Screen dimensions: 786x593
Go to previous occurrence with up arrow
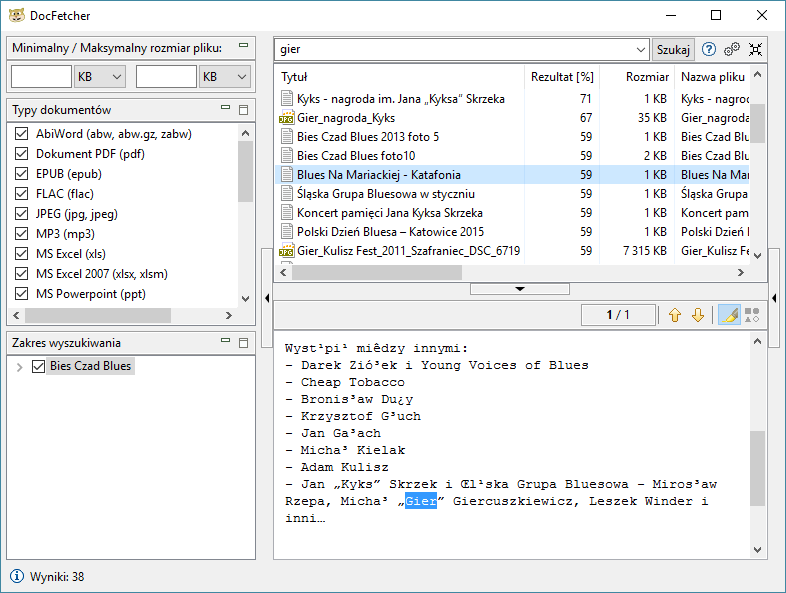point(675,315)
